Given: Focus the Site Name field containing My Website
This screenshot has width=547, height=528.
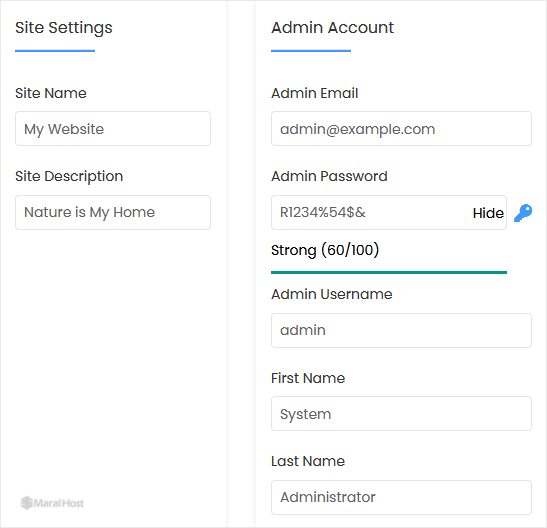Looking at the screenshot, I should coord(113,129).
